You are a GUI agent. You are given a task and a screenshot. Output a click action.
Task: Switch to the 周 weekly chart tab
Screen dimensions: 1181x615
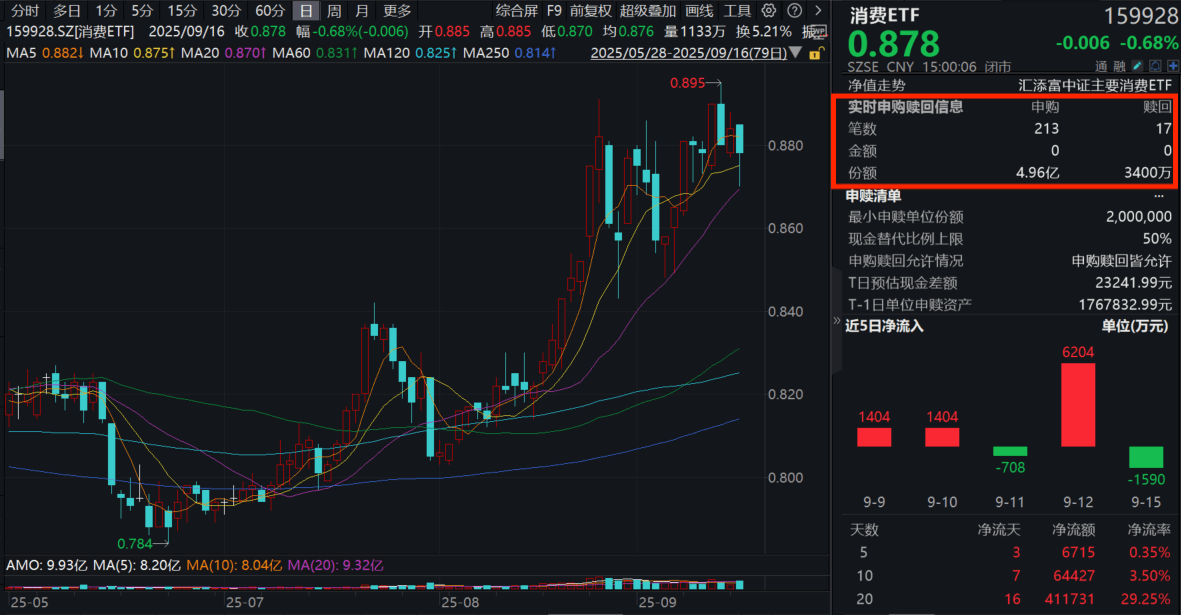click(x=333, y=11)
